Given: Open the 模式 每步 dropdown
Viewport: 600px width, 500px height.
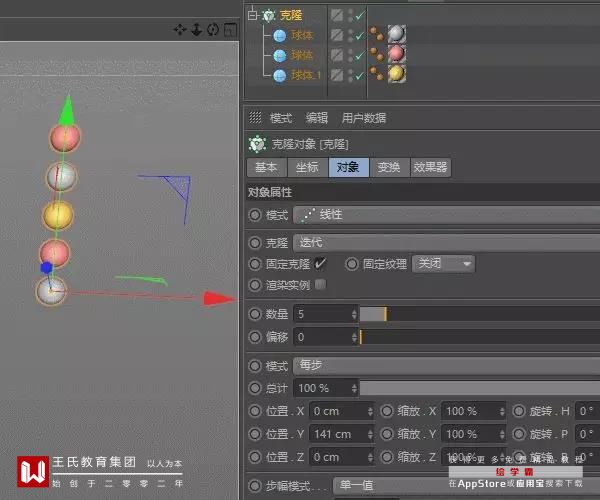Looking at the screenshot, I should (446, 366).
